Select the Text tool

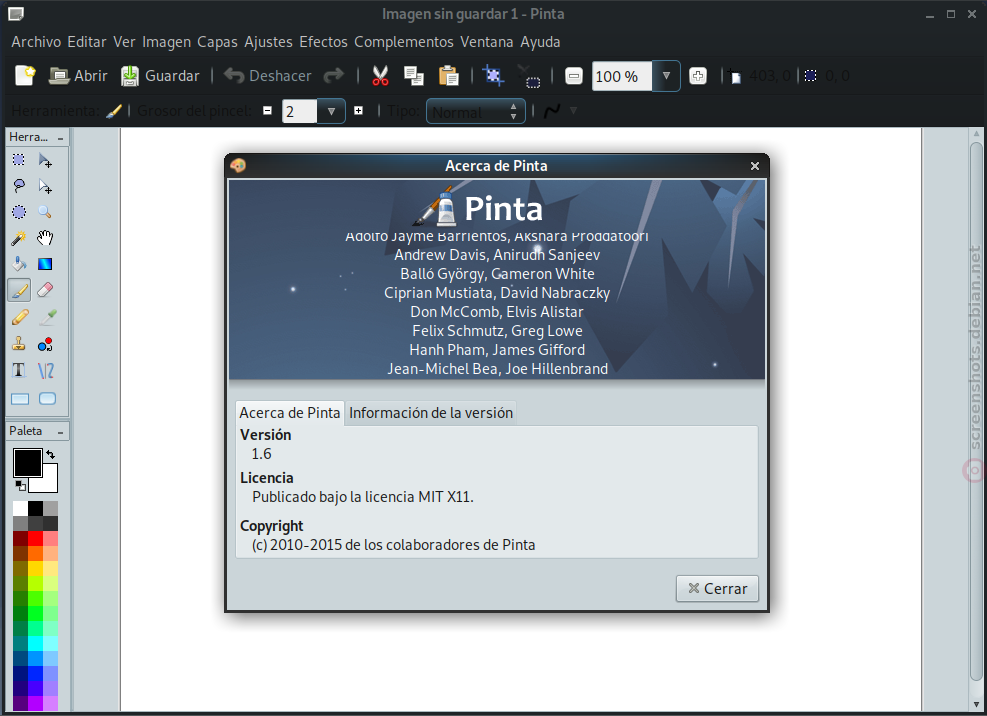19,370
